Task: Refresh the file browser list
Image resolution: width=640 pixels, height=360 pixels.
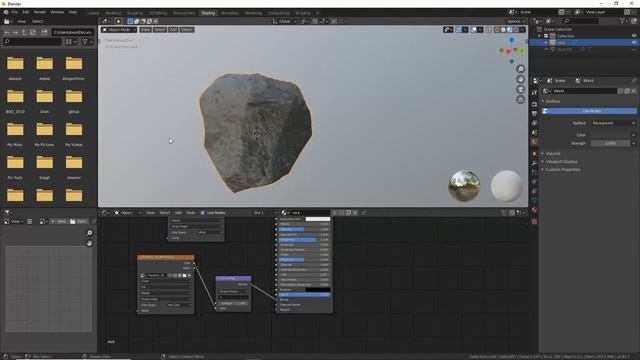Action: [33, 32]
